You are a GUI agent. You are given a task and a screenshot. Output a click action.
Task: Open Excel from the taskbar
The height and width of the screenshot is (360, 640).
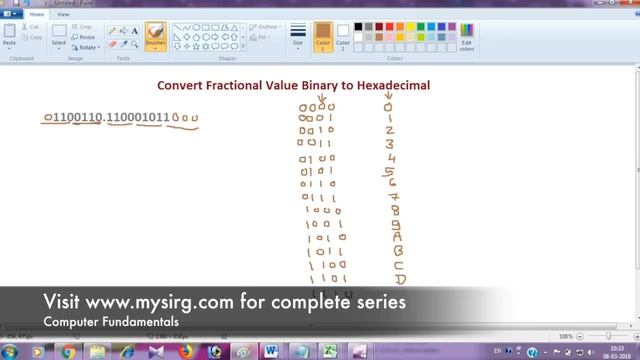coord(330,352)
